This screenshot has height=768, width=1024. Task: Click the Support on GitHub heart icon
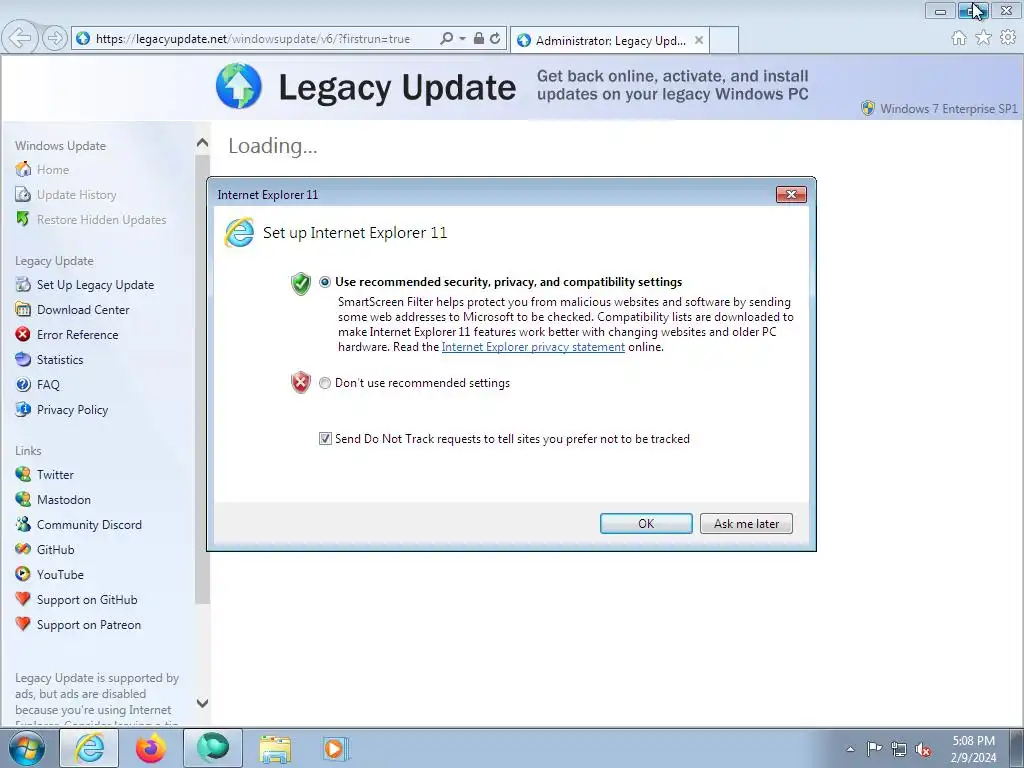pyautogui.click(x=23, y=600)
